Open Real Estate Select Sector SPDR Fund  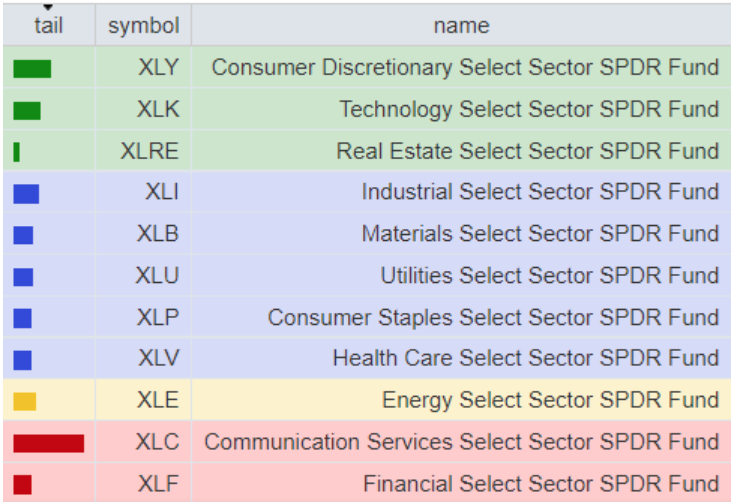coord(527,152)
